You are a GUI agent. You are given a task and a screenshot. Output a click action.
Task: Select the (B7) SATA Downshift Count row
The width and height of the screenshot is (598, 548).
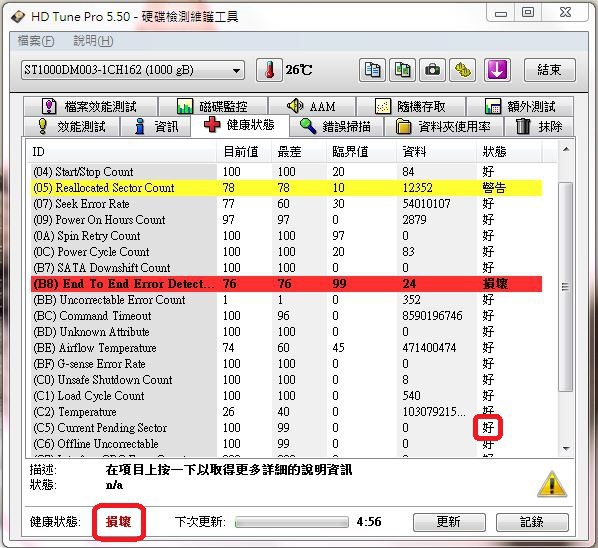click(286, 268)
